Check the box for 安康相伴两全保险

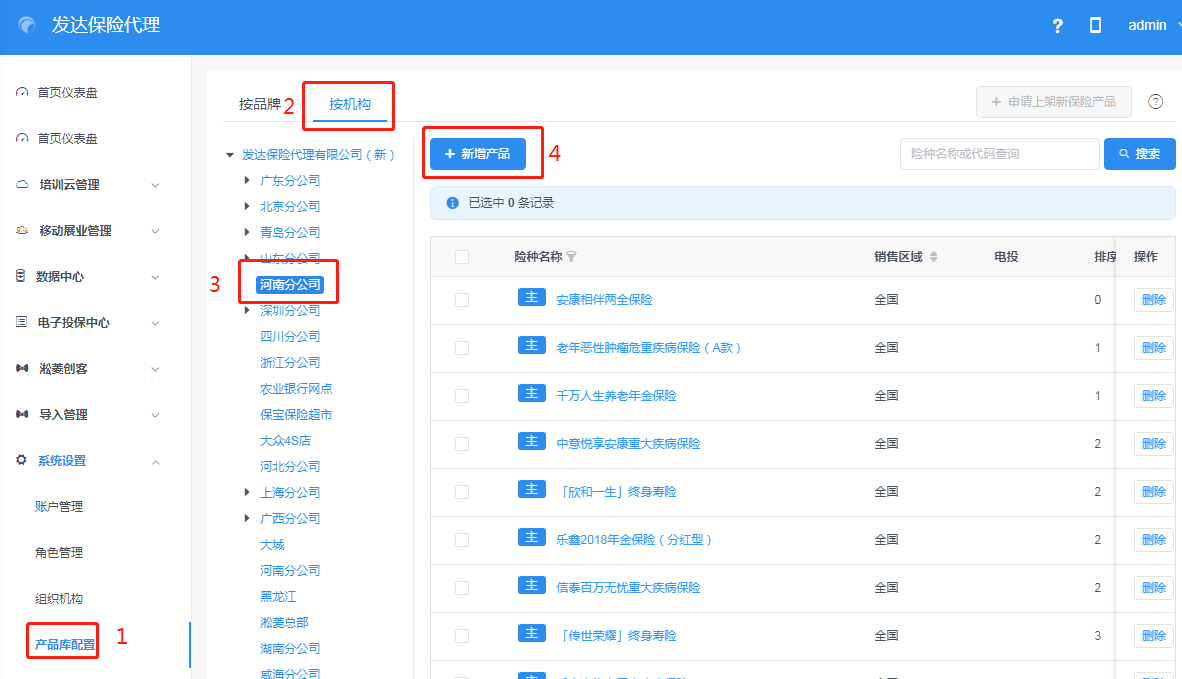pos(461,299)
